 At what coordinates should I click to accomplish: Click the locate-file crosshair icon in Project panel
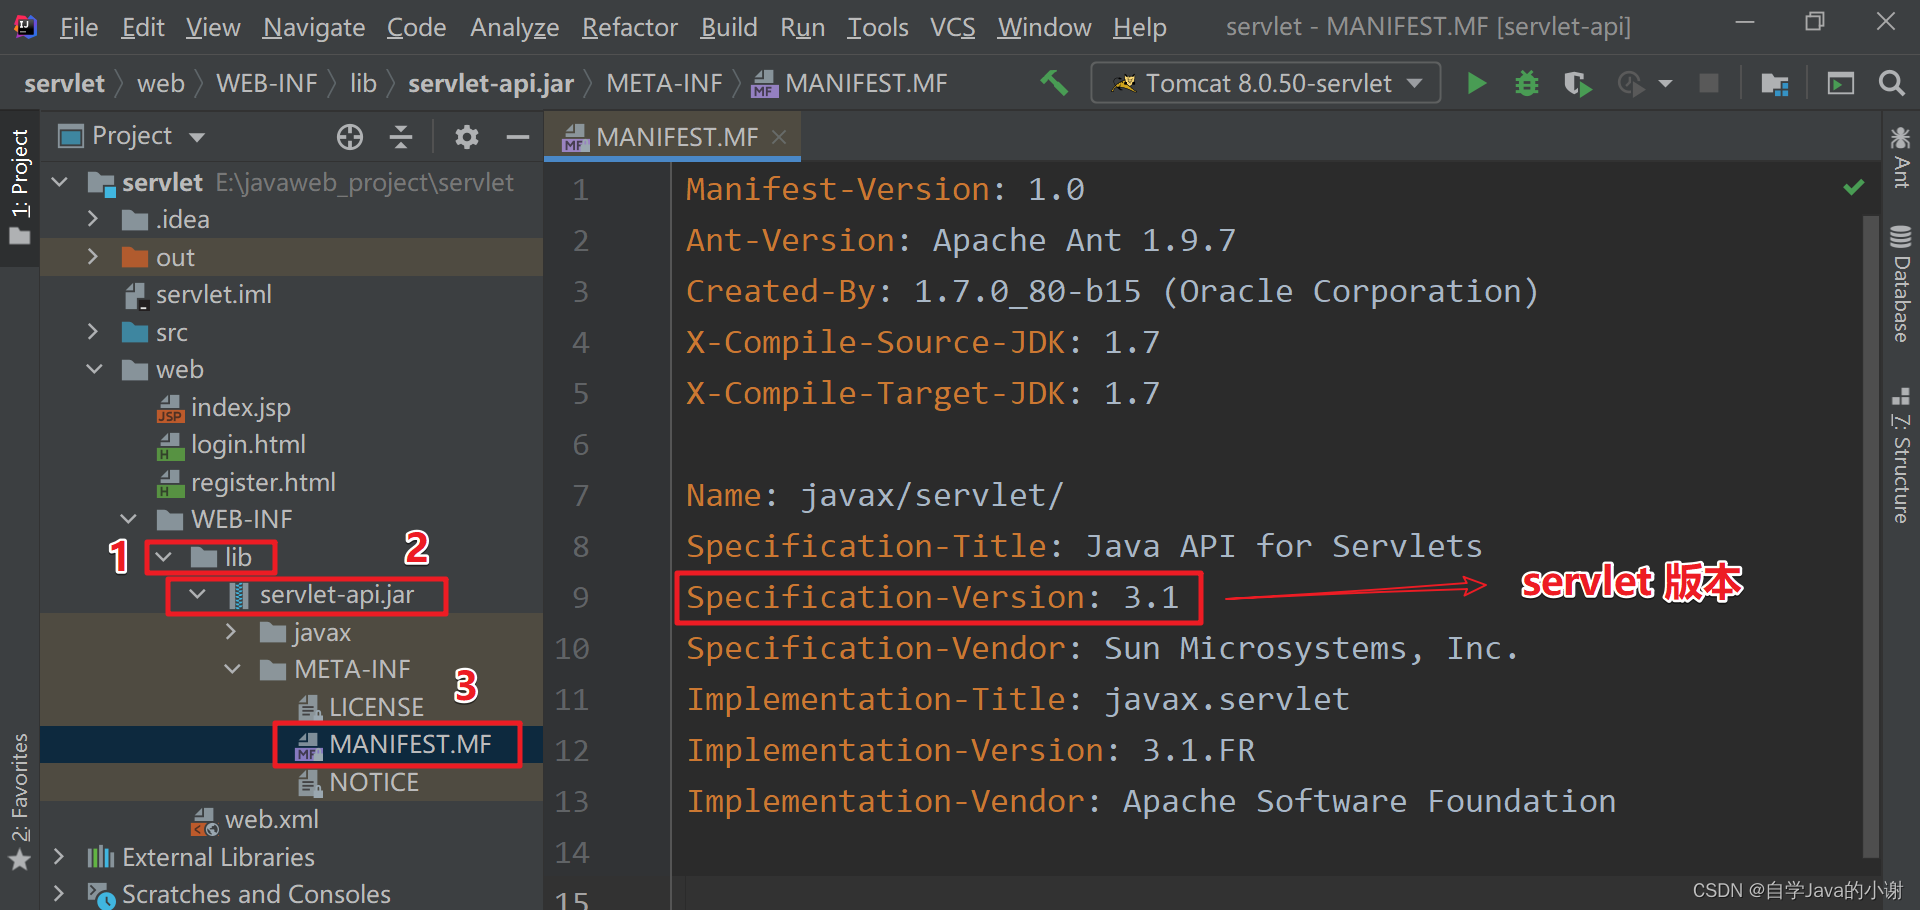[x=350, y=137]
